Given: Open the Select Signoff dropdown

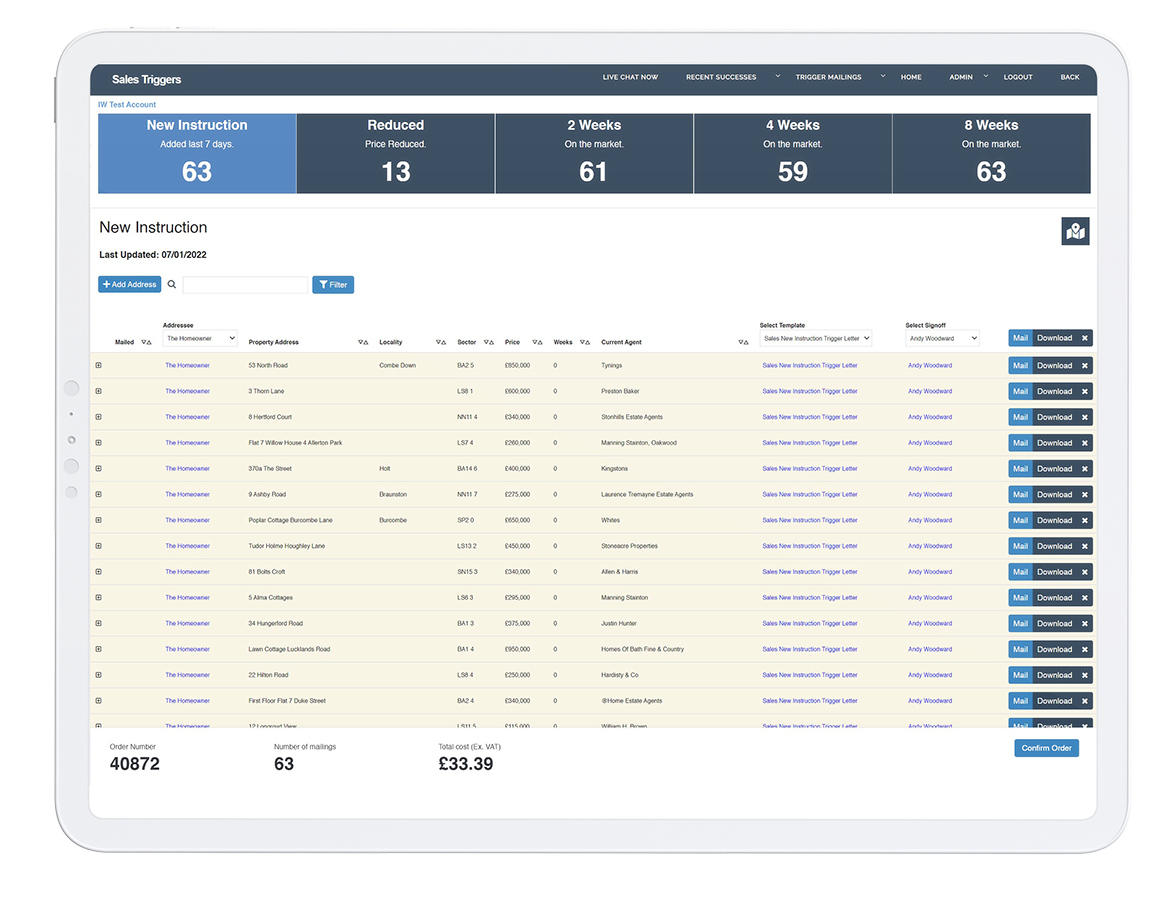Looking at the screenshot, I should point(942,339).
